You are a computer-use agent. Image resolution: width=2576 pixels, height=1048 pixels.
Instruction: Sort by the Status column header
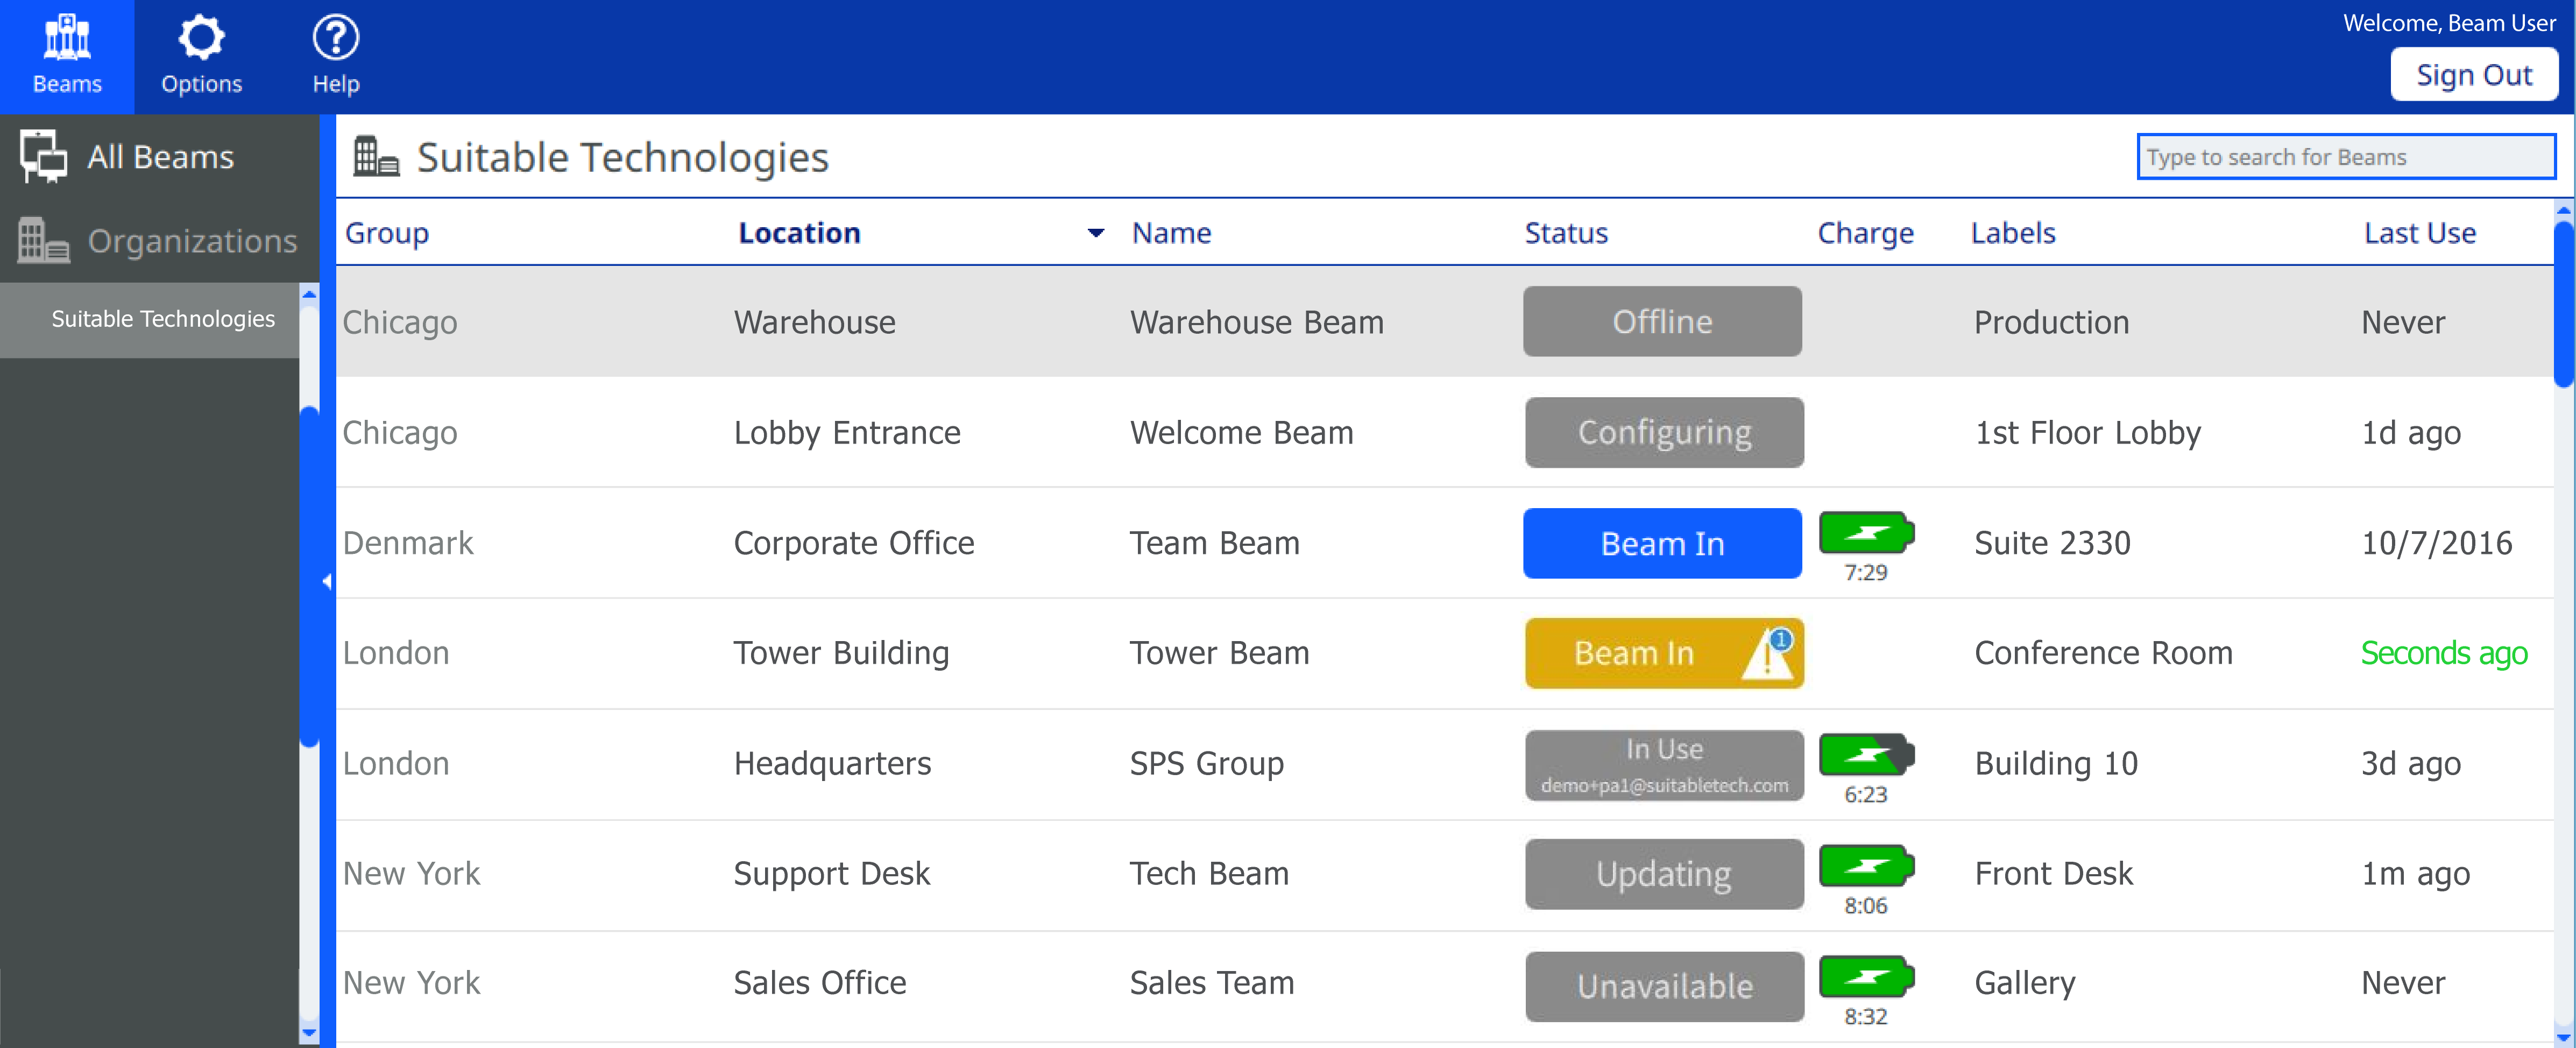pos(1565,233)
